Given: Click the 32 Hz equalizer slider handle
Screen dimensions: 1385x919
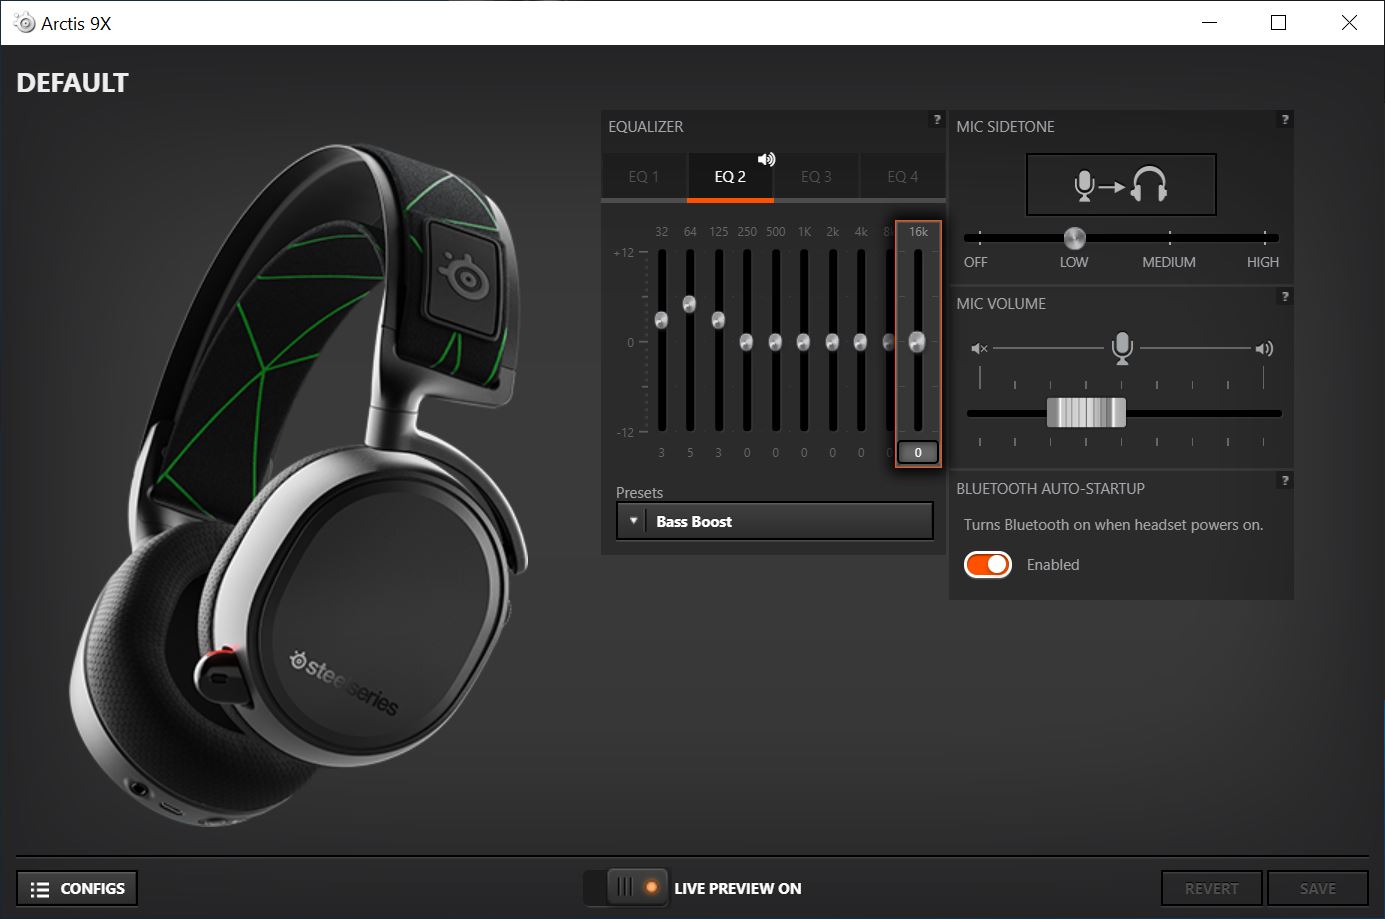Looking at the screenshot, I should 661,320.
